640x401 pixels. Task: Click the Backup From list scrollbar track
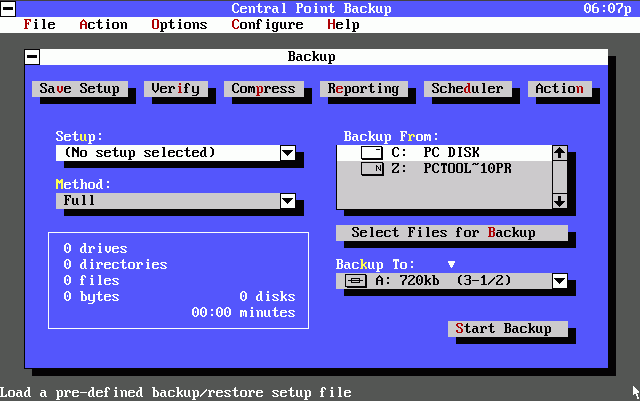[560, 177]
